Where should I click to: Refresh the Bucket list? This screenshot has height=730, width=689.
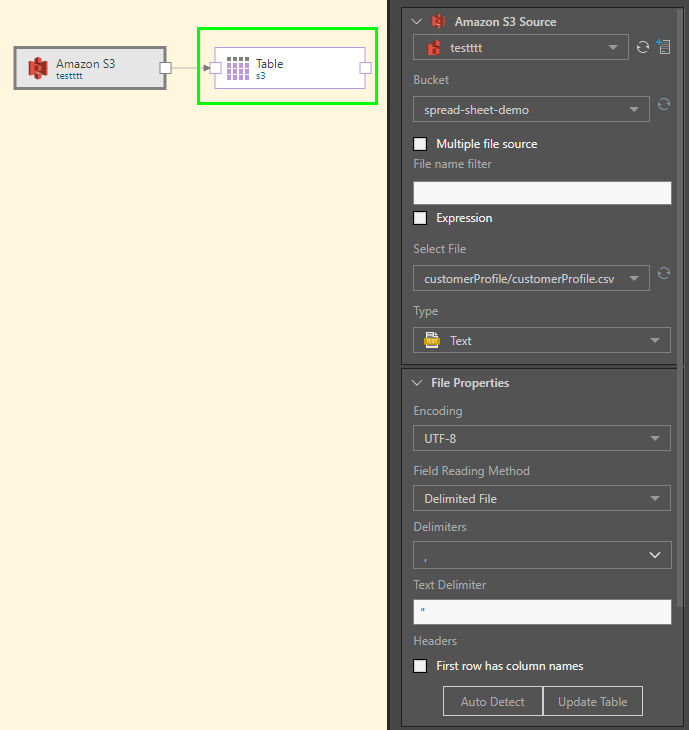coord(664,104)
